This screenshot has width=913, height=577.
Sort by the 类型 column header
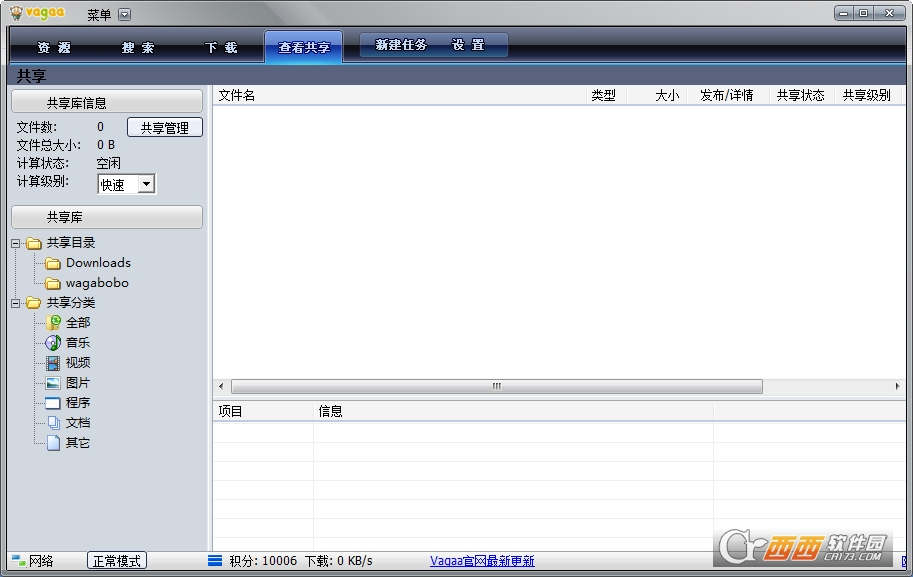606,95
